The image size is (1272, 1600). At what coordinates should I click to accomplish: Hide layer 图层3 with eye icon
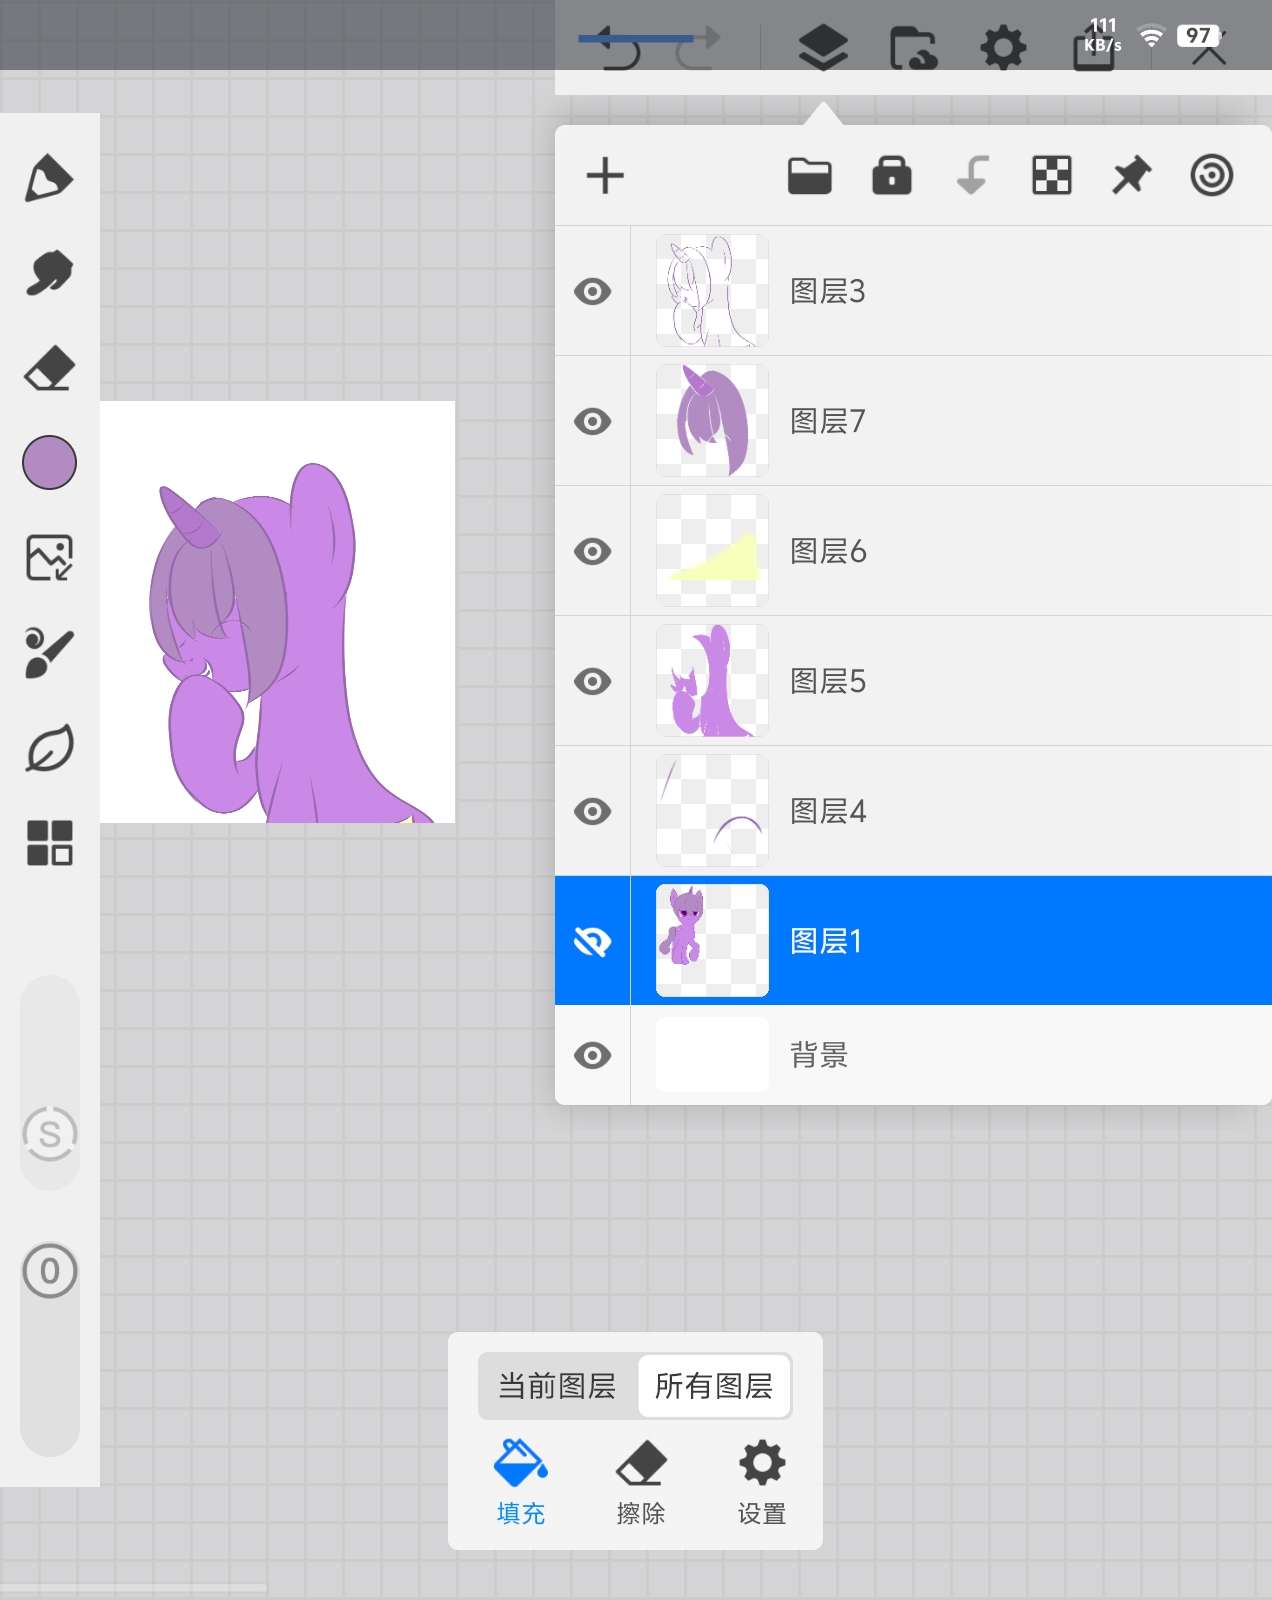[x=593, y=291]
